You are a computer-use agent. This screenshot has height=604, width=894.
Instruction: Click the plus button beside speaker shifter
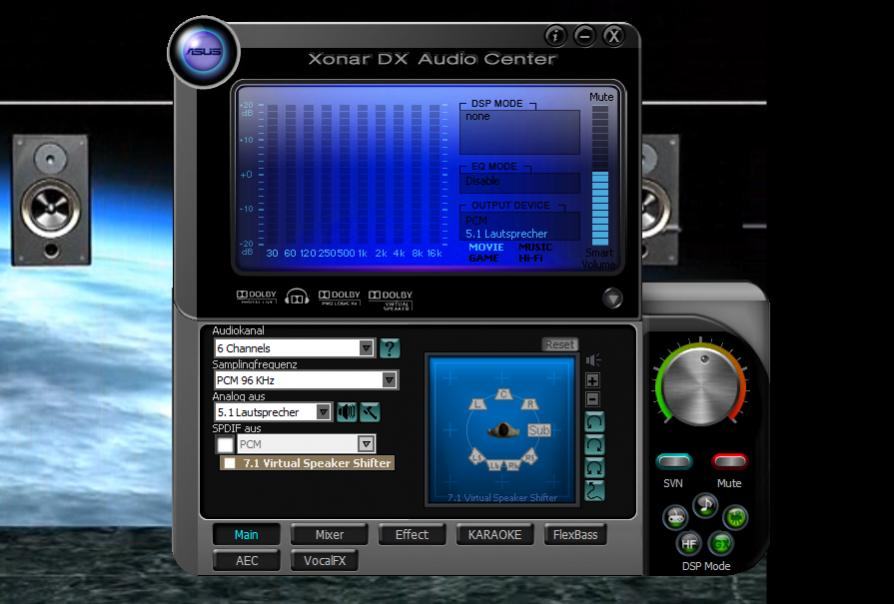coord(592,380)
